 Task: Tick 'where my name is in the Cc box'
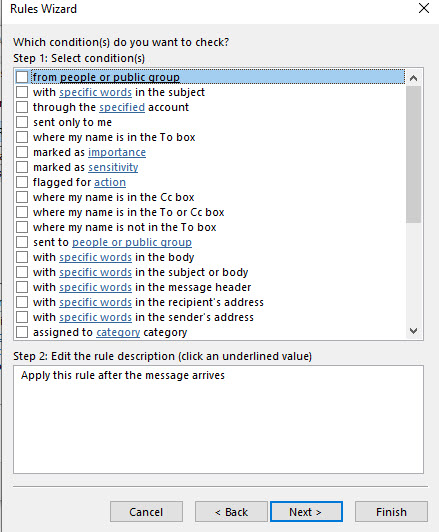[x=22, y=197]
